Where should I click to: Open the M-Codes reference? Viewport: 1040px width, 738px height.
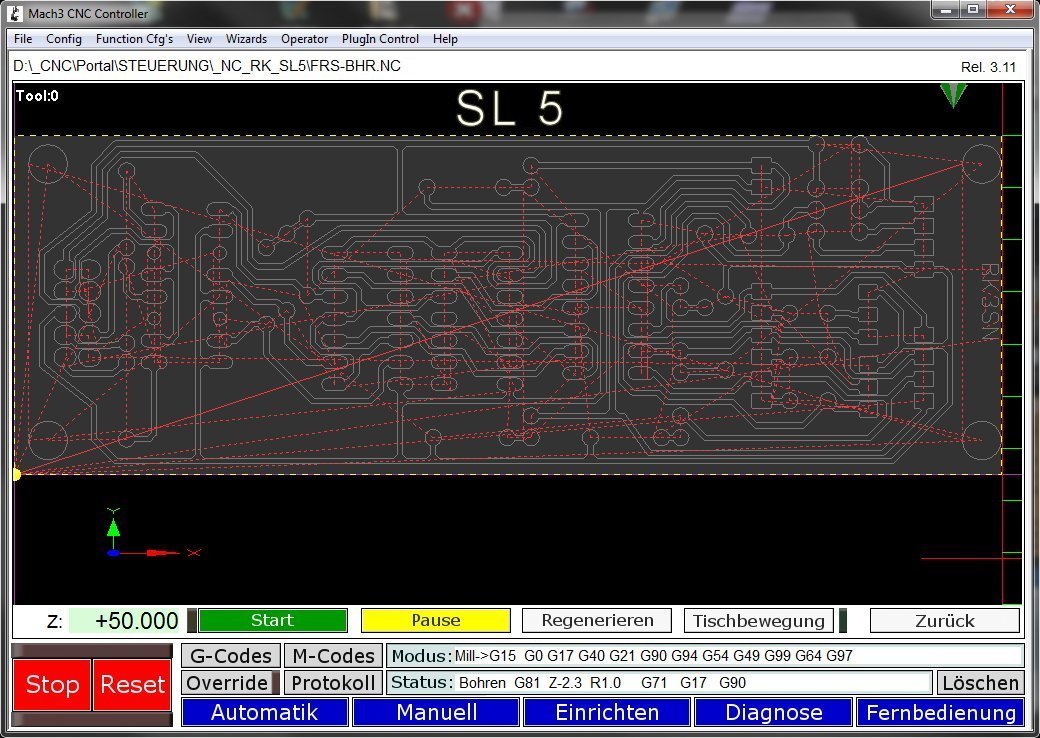tap(334, 656)
